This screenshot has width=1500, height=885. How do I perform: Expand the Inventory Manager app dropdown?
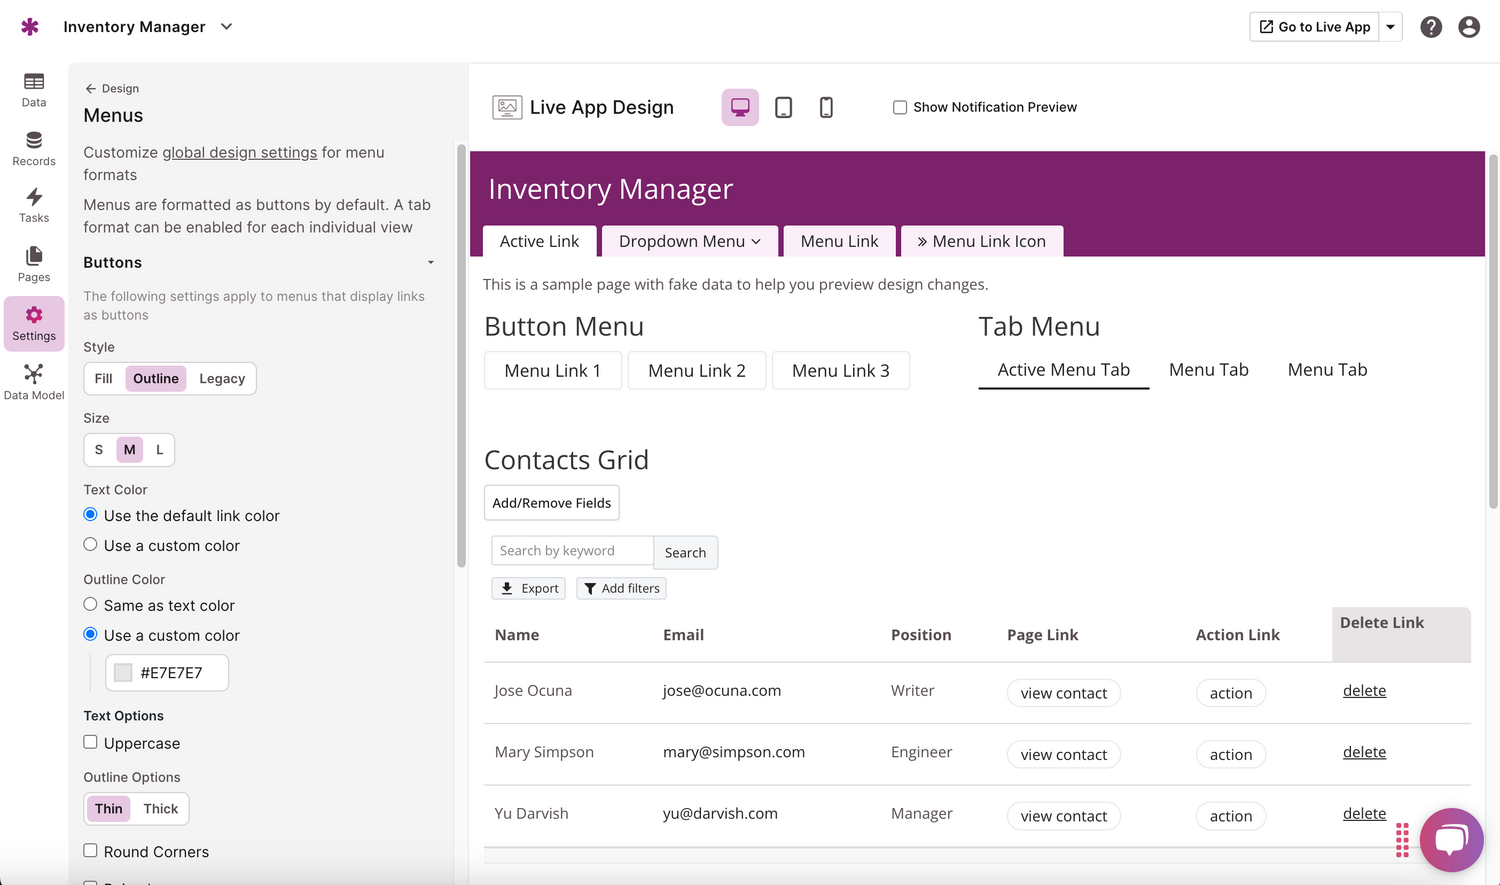pos(227,27)
